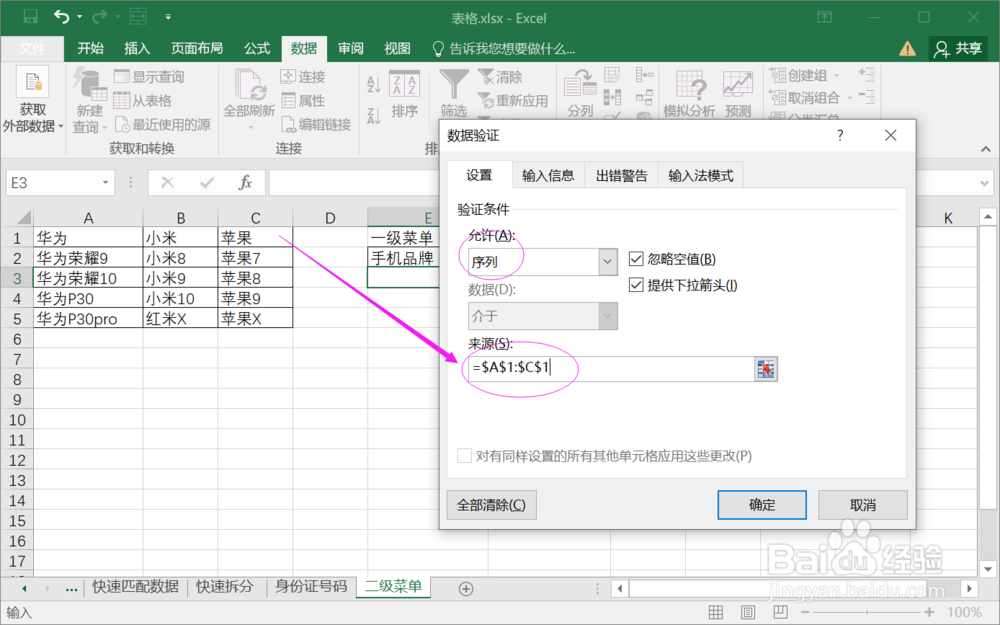Expand the Get External Data dropdown arrow

[61, 127]
